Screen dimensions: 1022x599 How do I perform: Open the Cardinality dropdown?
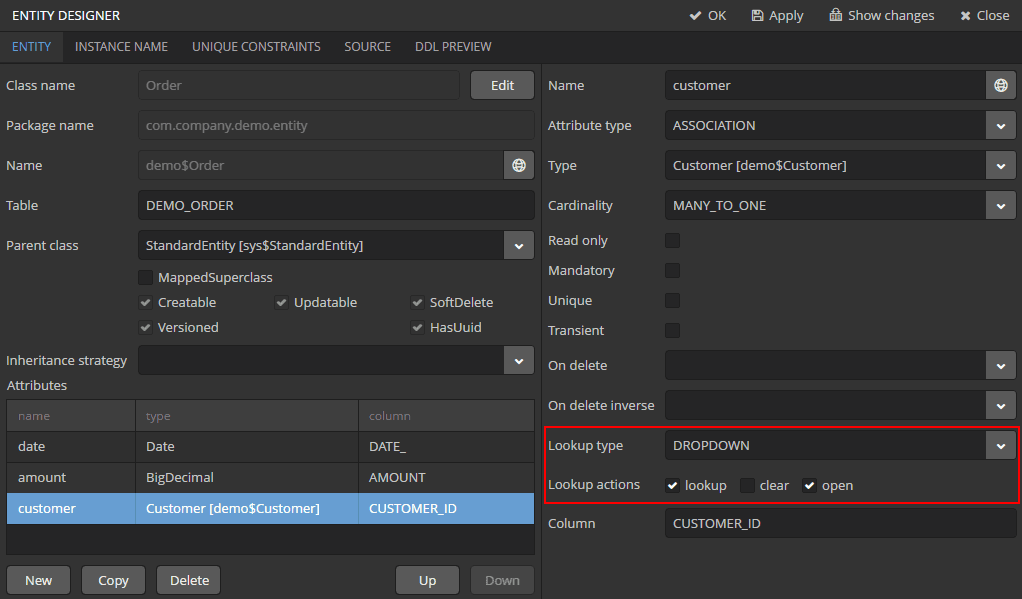pyautogui.click(x=1000, y=206)
